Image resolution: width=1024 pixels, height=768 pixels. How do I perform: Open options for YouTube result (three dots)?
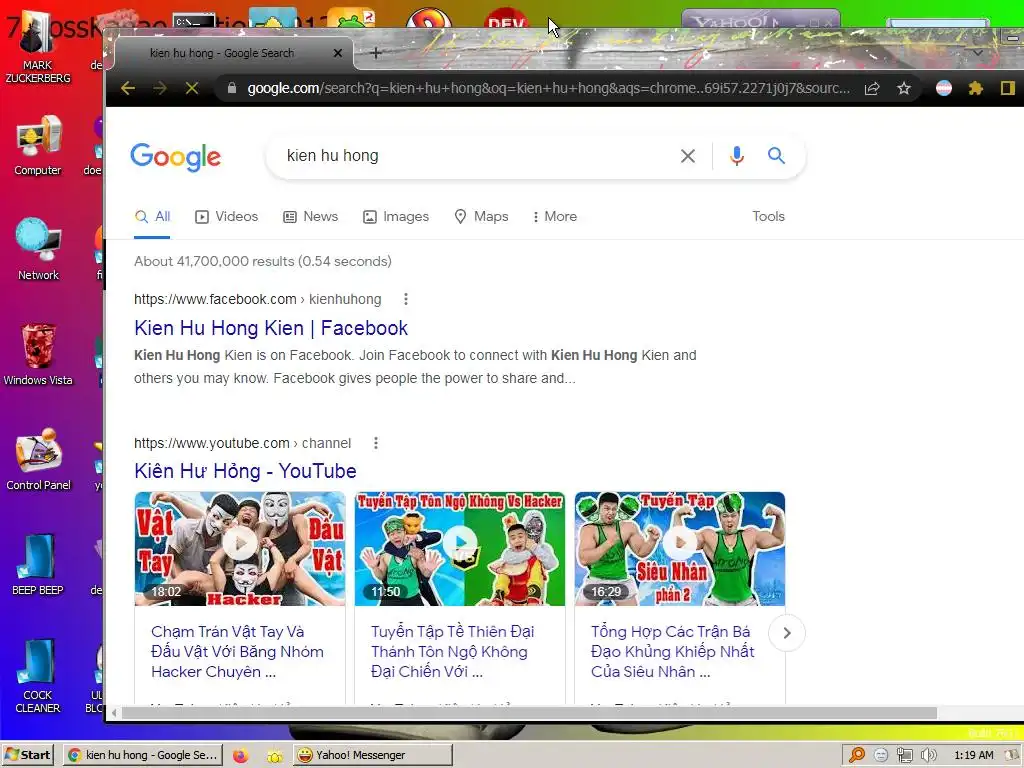[x=376, y=443]
